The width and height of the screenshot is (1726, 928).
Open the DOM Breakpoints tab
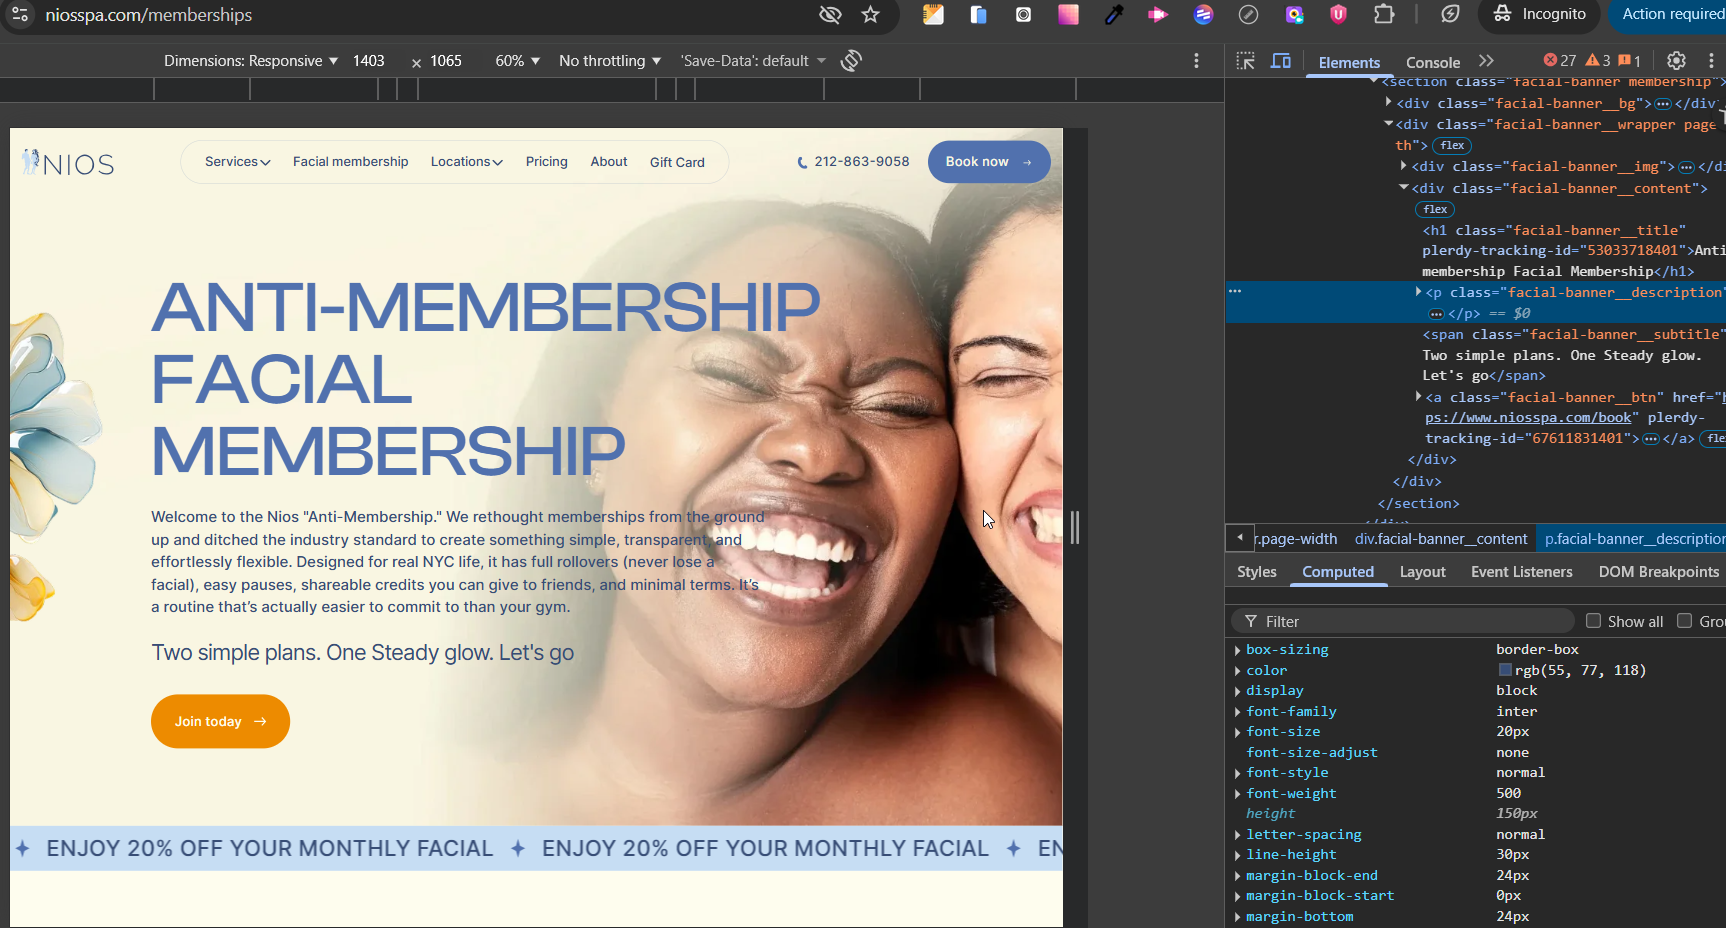click(1659, 572)
